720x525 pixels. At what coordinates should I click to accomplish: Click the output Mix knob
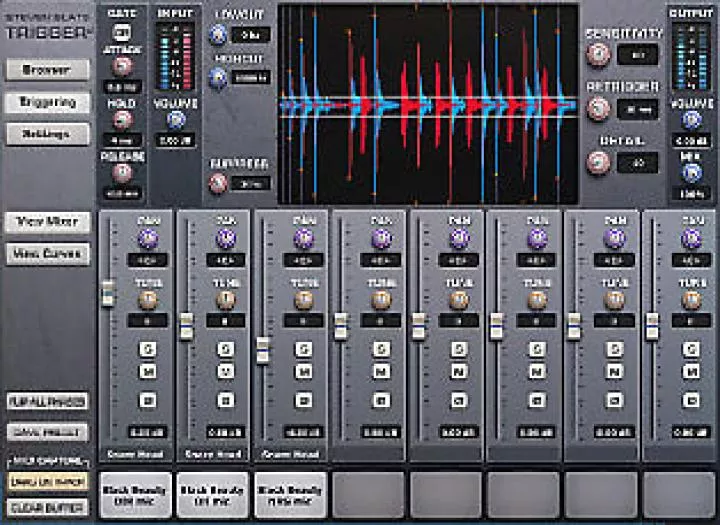tap(691, 173)
